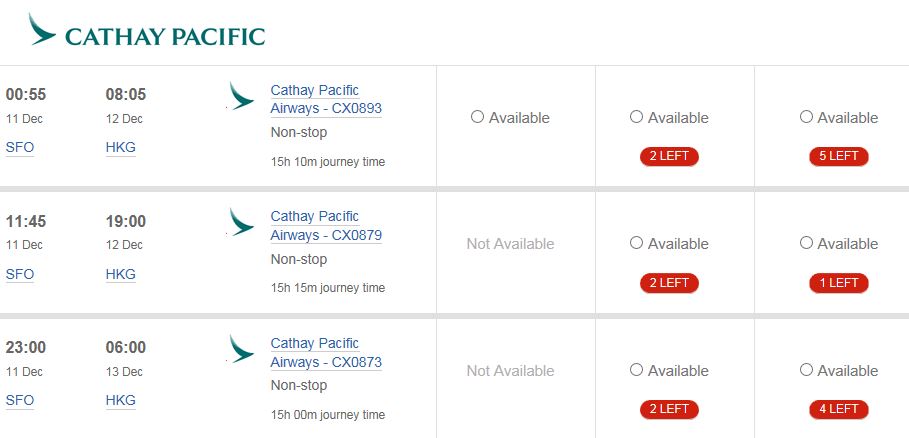The image size is (909, 438).
Task: Pick CX0873 fare with 4 left
Action: click(x=807, y=370)
